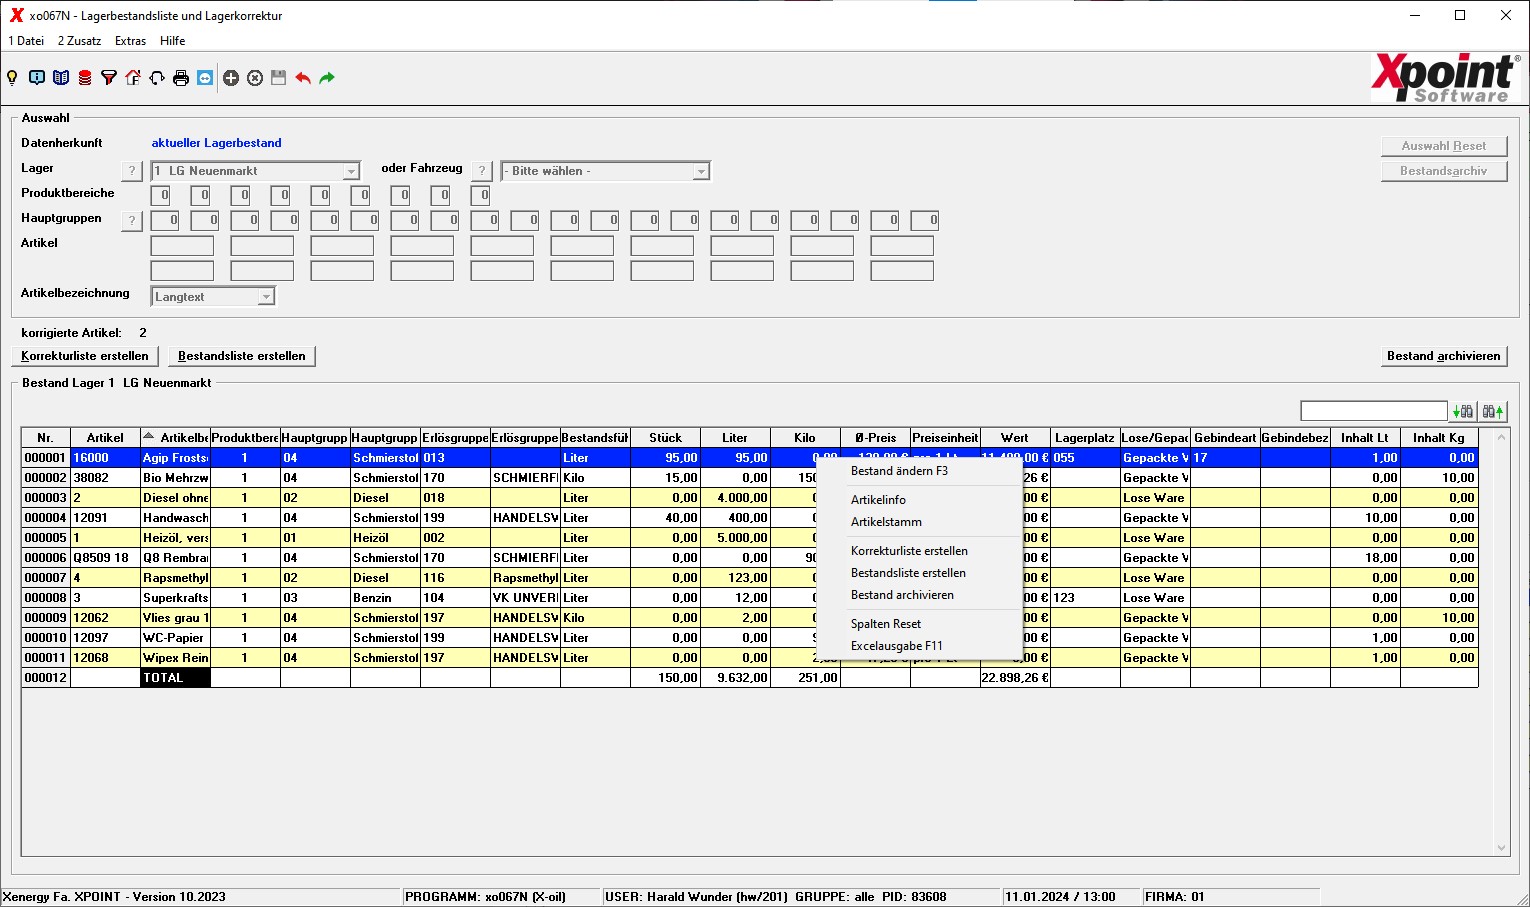Click the x circle cancel icon
Image resolution: width=1530 pixels, height=907 pixels.
[255, 78]
